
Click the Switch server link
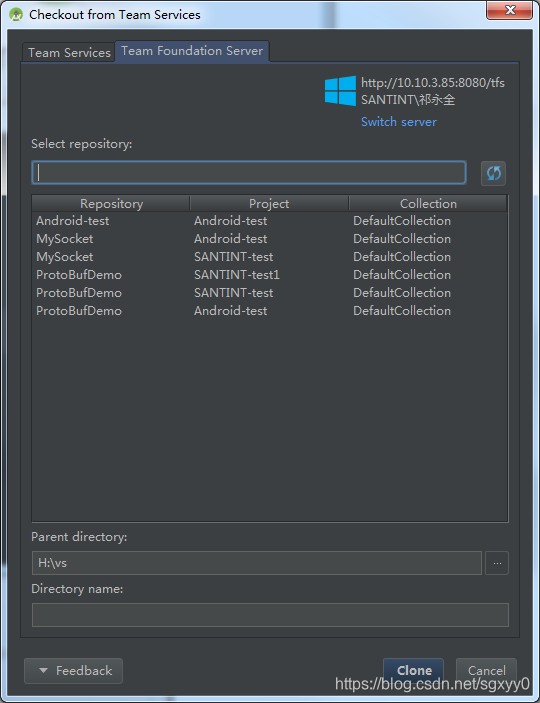(x=399, y=122)
